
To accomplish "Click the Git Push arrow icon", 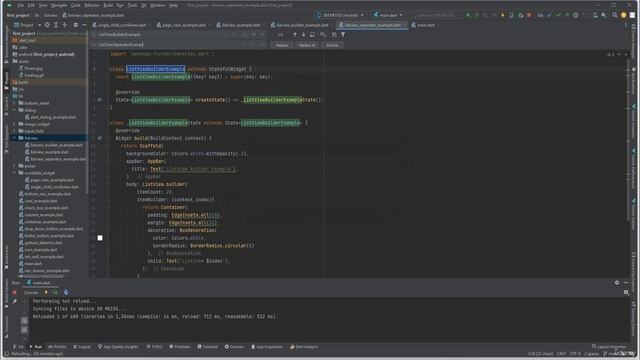I will pos(567,15).
